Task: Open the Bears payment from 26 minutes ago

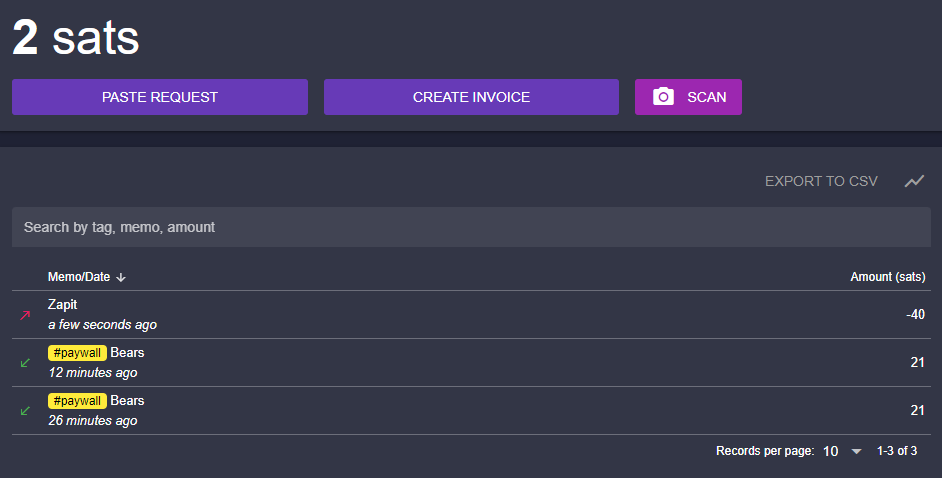Action: pyautogui.click(x=127, y=401)
